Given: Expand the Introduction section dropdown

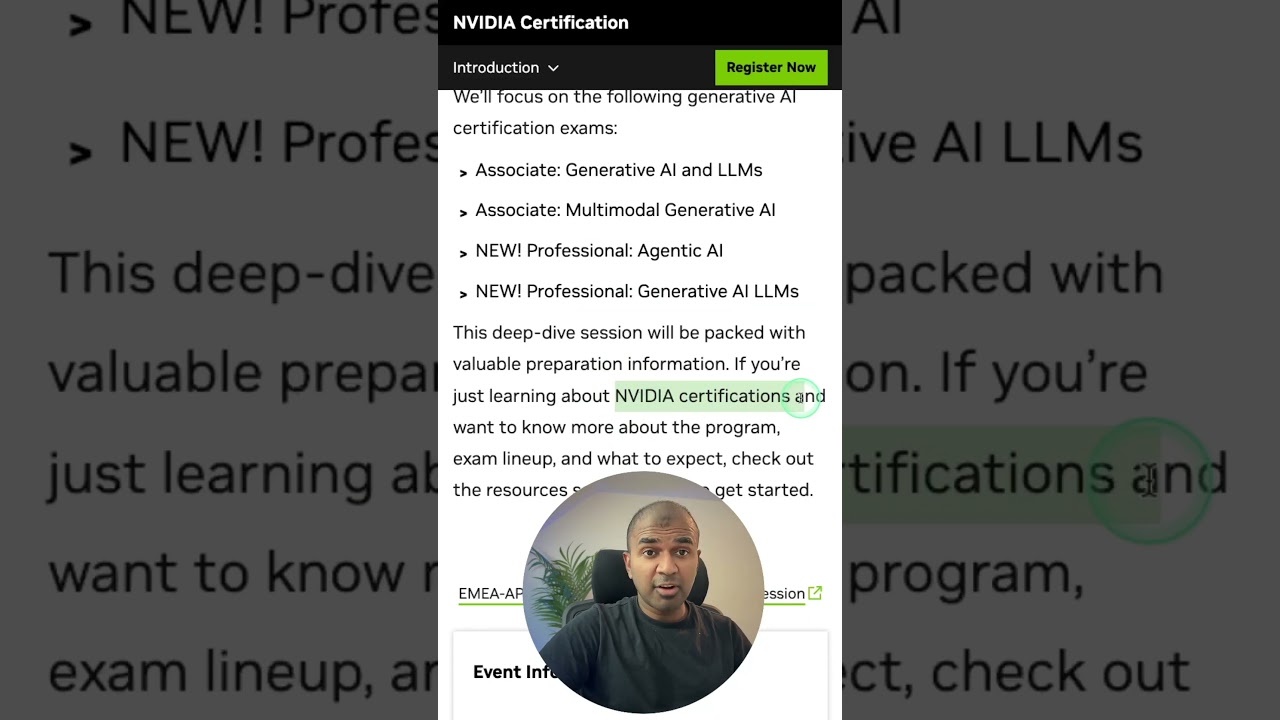Looking at the screenshot, I should [505, 67].
